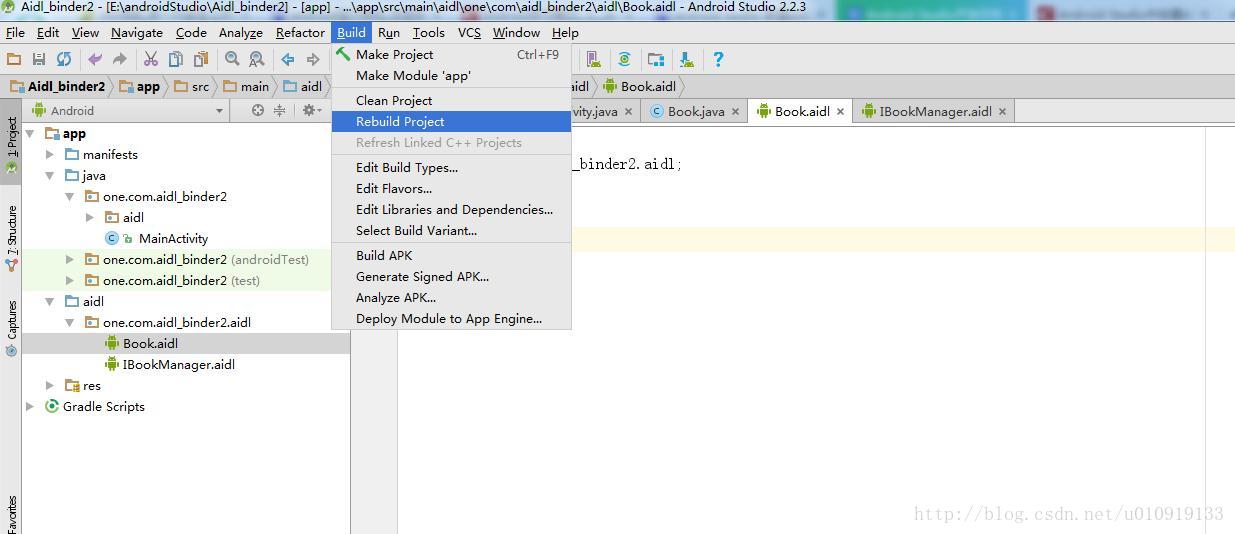
Task: Open the VCS menu
Action: coord(469,32)
